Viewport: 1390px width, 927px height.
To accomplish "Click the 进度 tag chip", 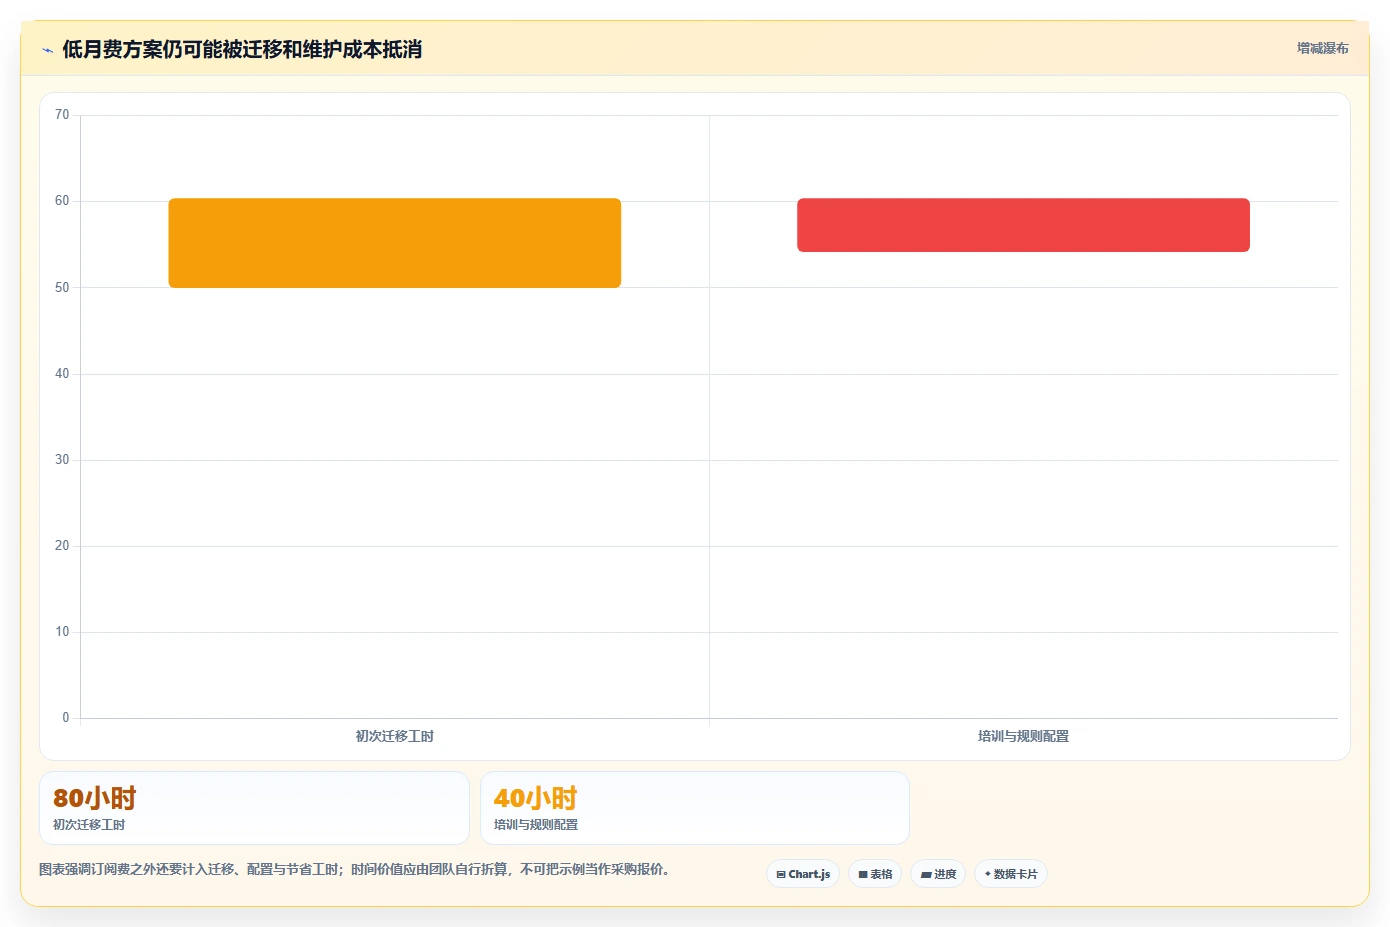I will [938, 874].
